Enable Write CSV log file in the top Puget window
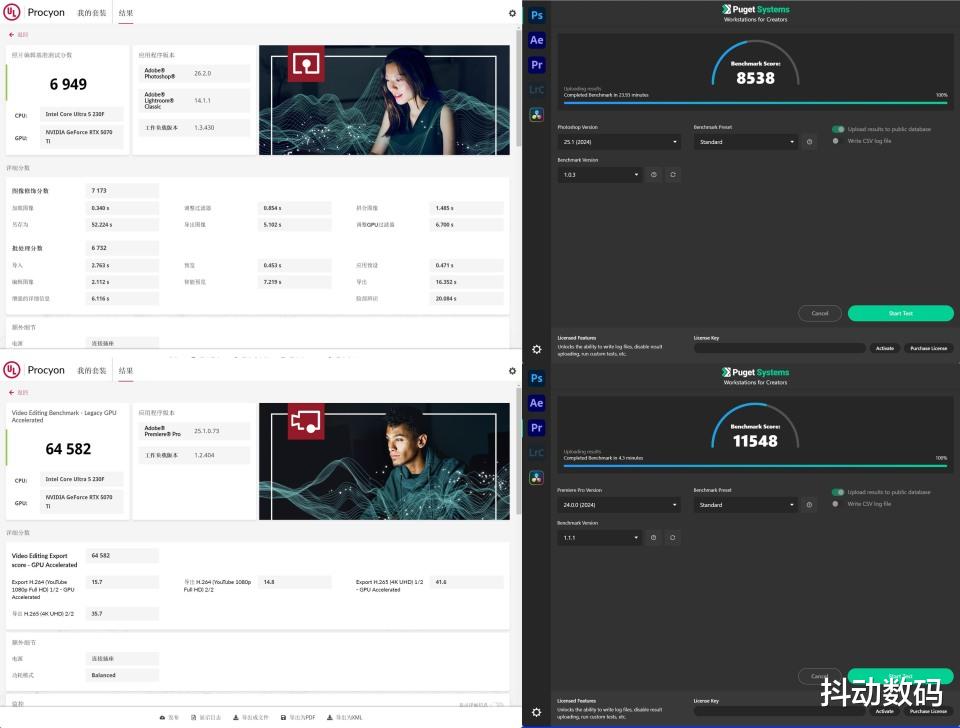Screen dimensions: 960x728 [836, 141]
